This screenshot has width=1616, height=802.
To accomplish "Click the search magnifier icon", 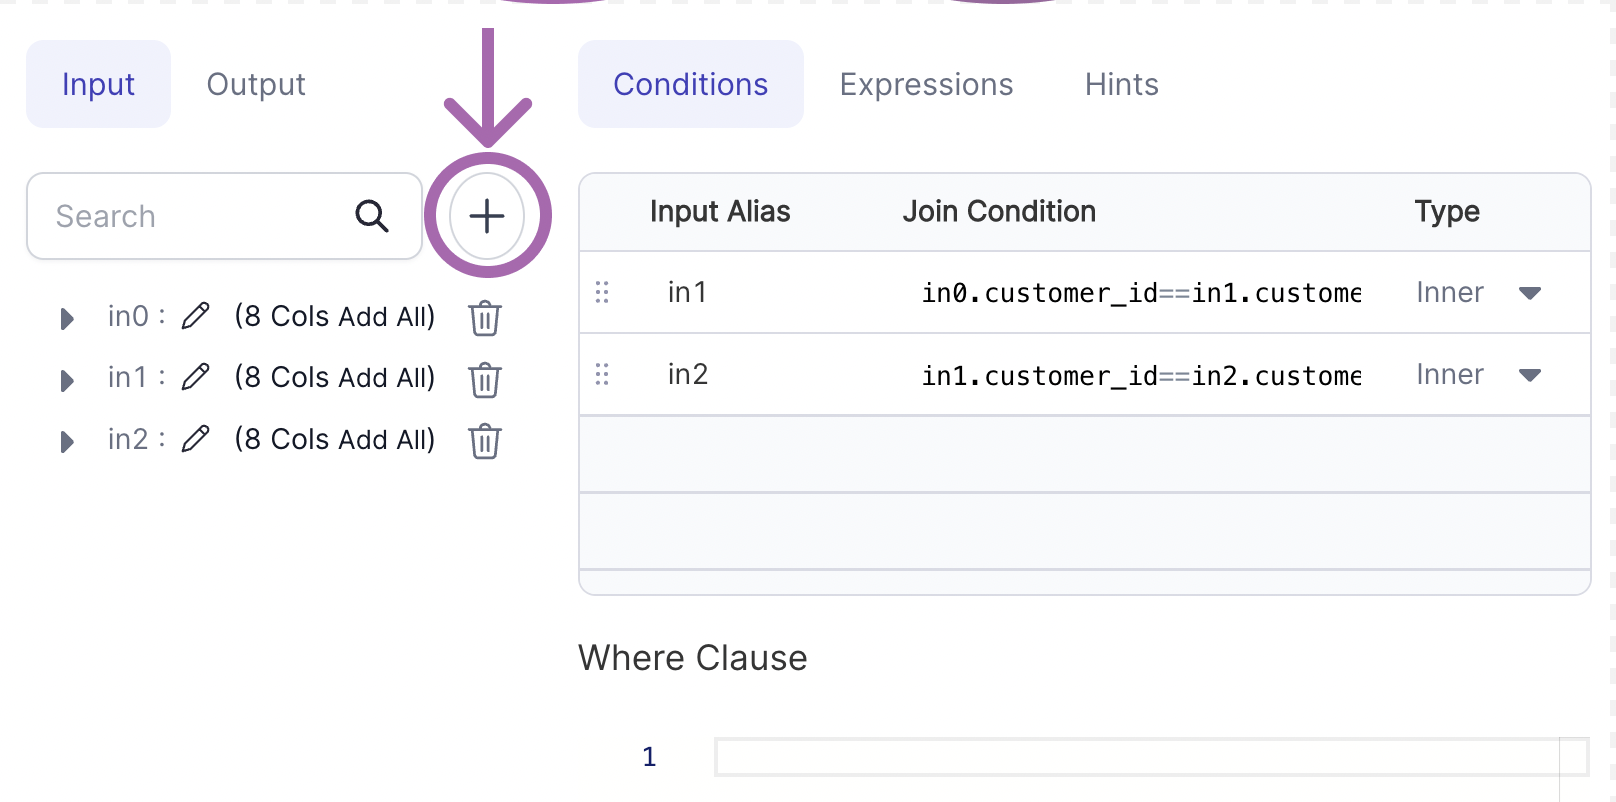I will (x=371, y=216).
